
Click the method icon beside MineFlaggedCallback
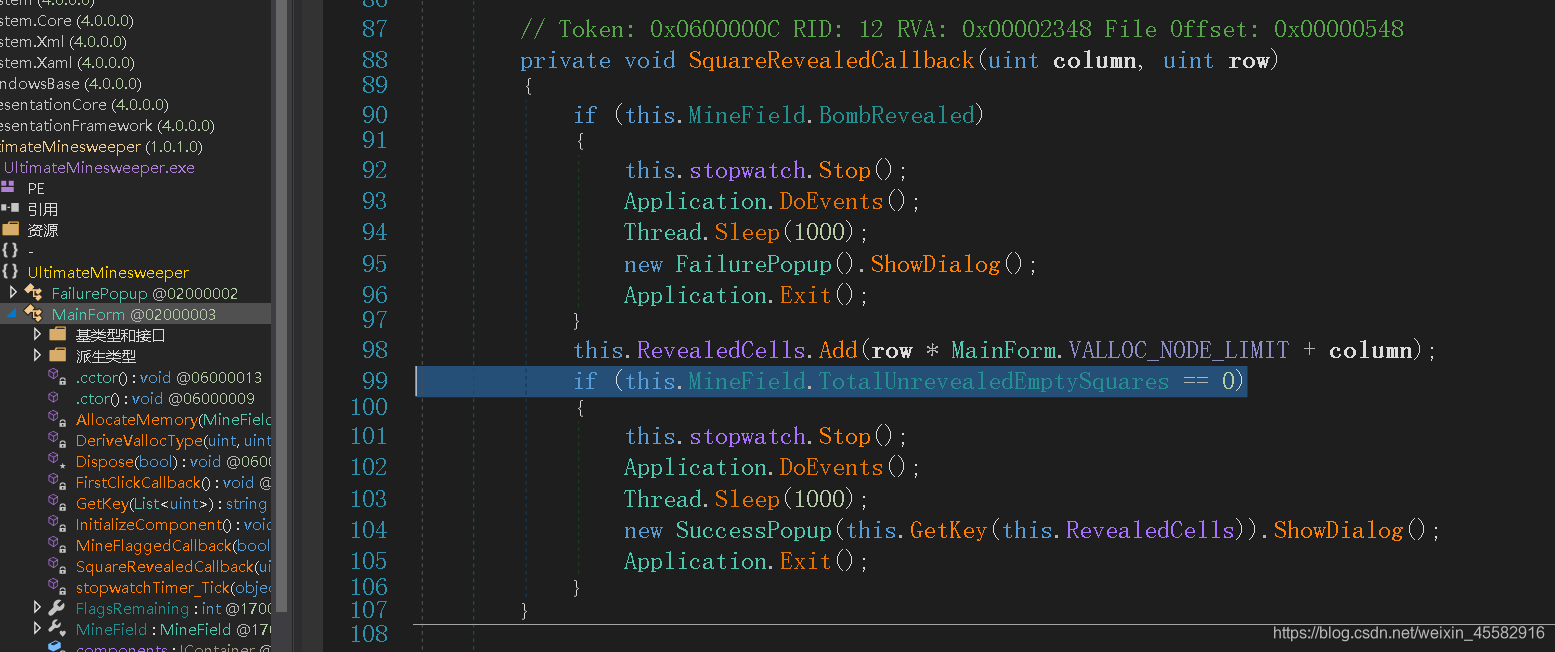[x=58, y=545]
